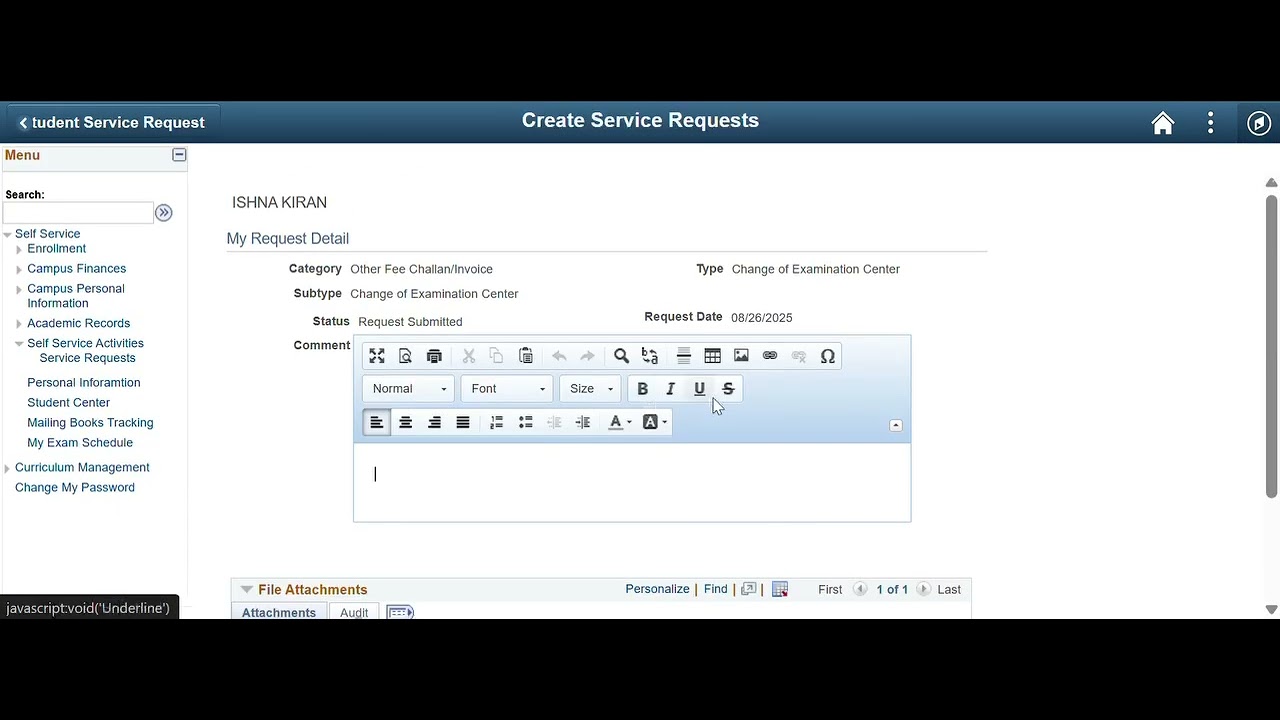Go to the Home page icon

[x=1163, y=123]
